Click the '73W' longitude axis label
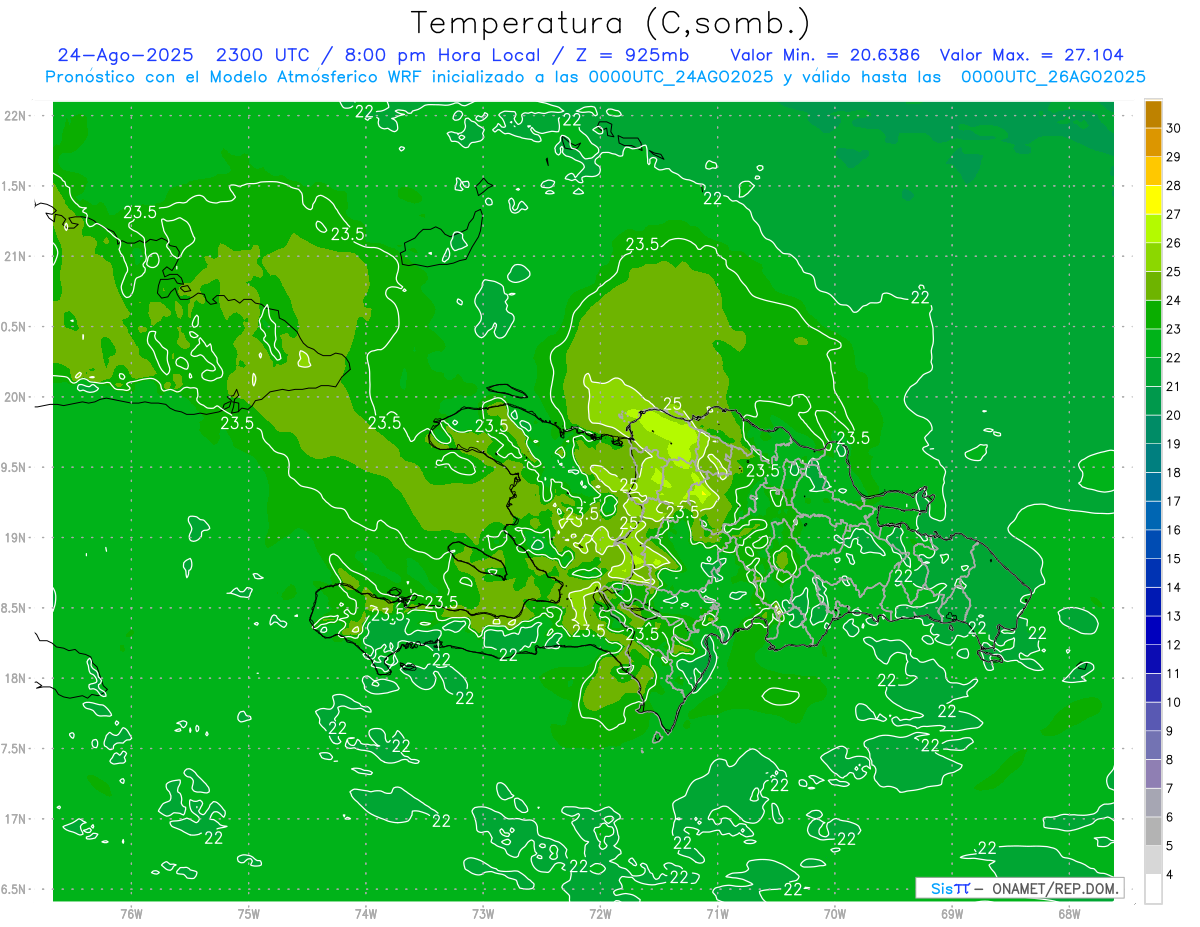This screenshot has width=1200, height=927. [483, 914]
